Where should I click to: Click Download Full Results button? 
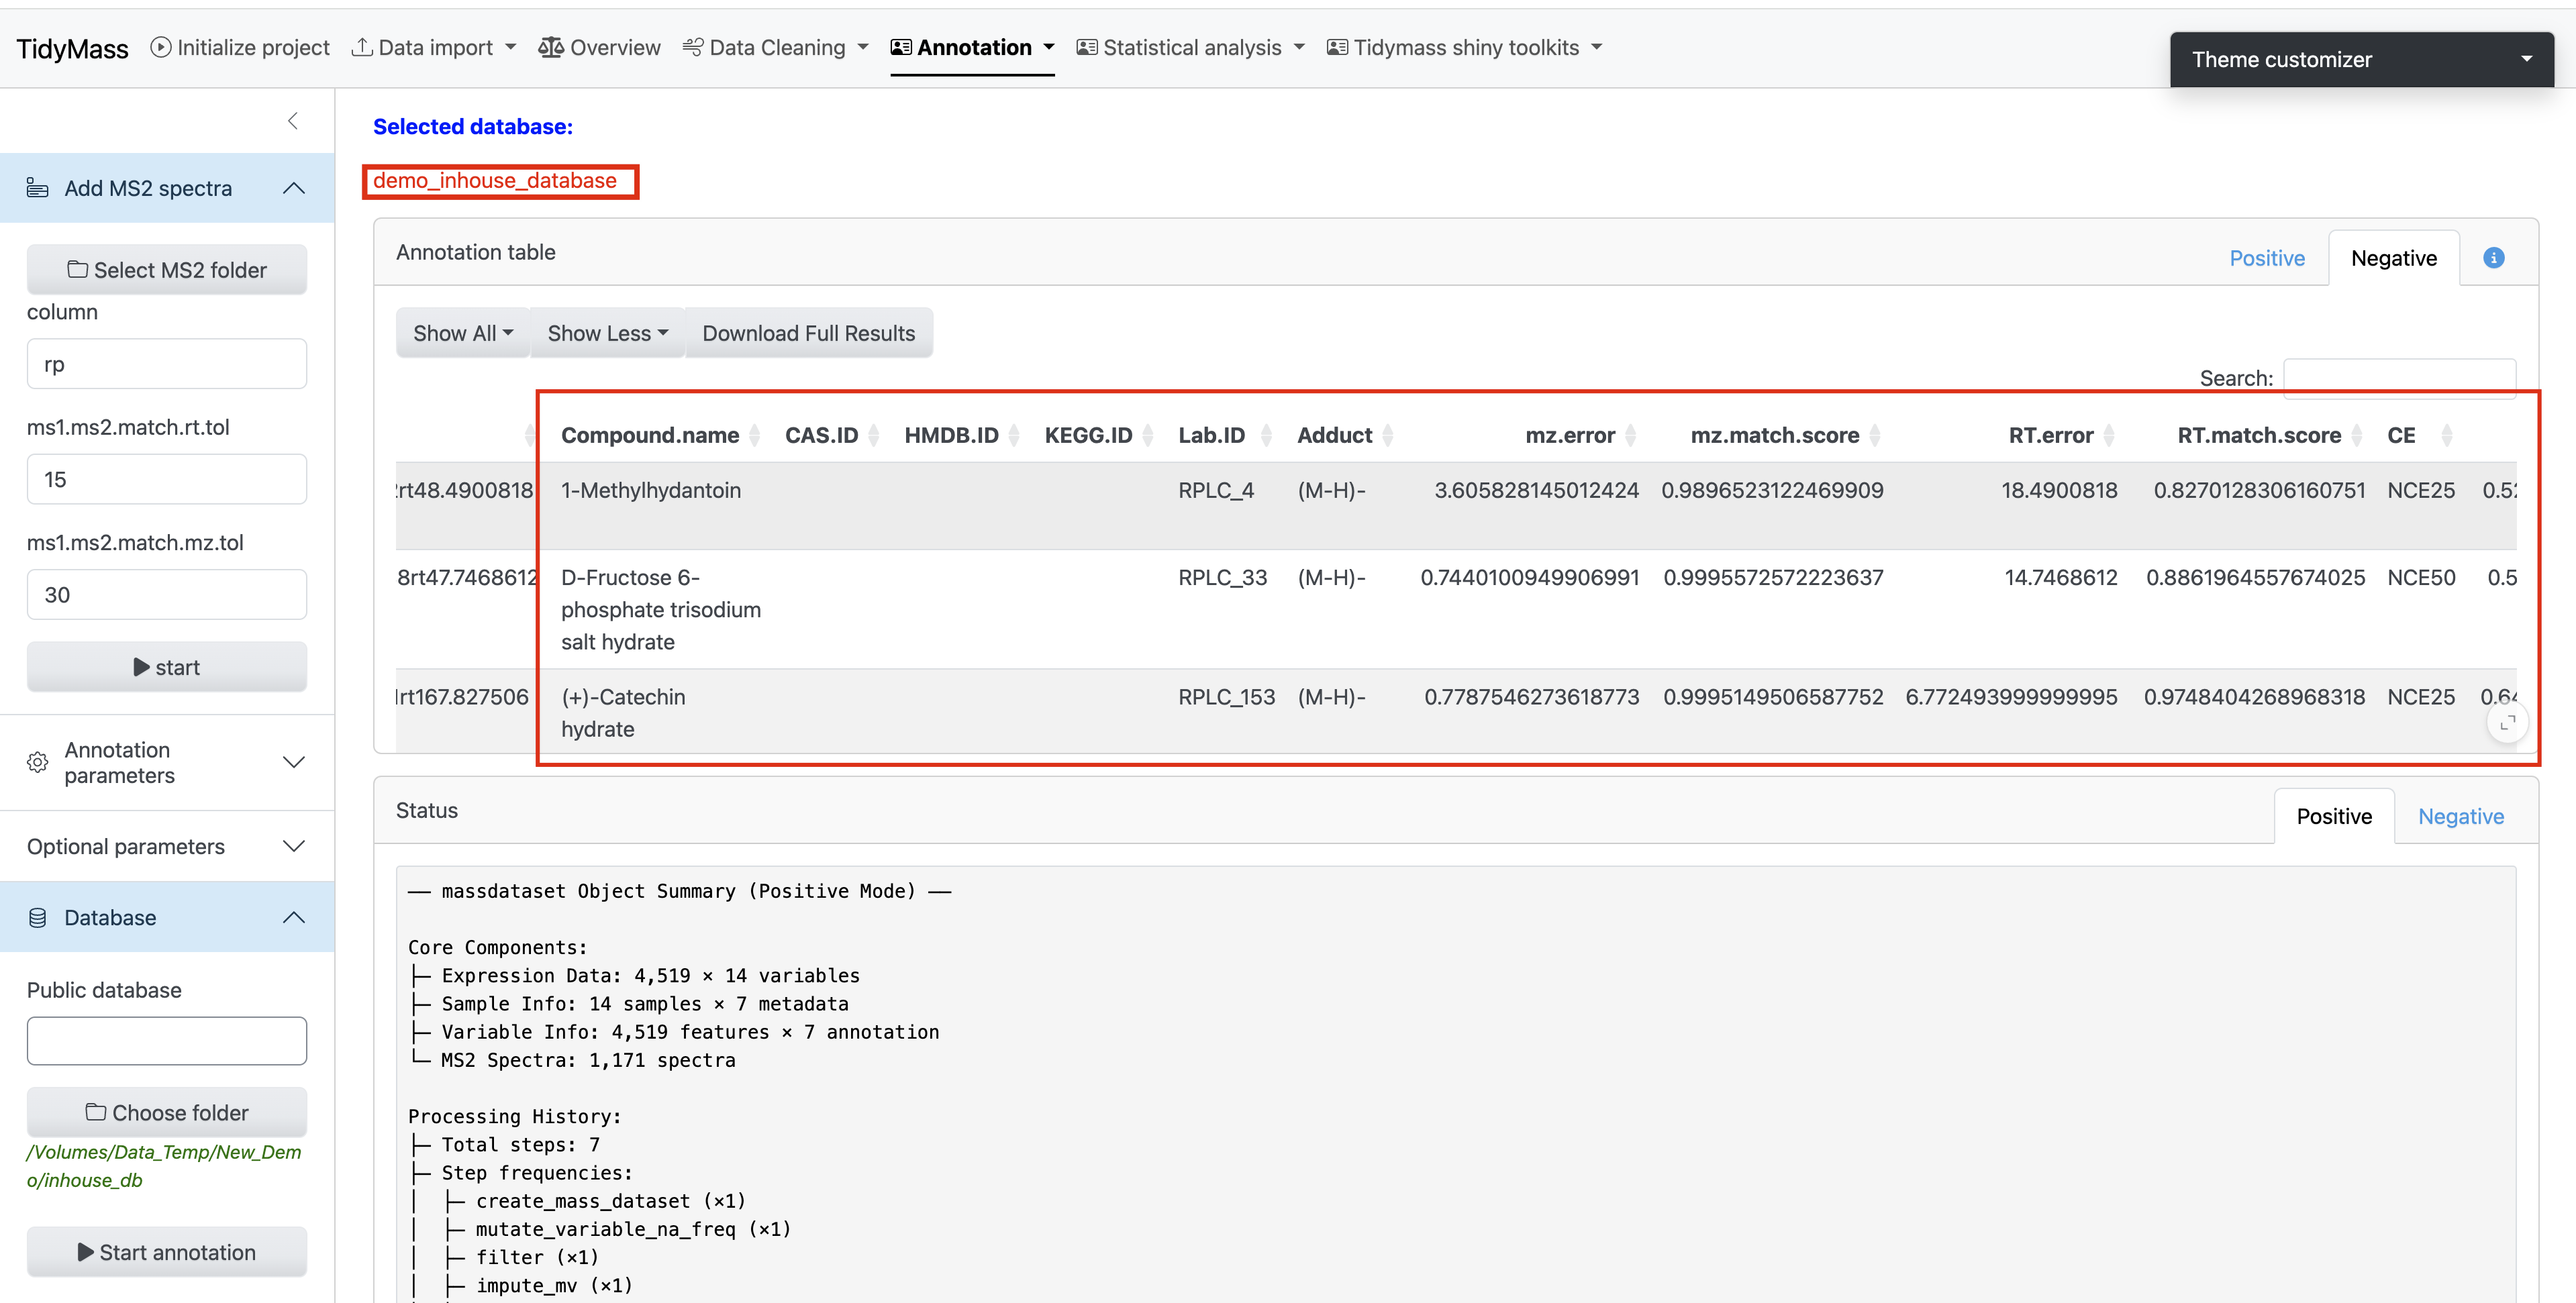coord(808,333)
